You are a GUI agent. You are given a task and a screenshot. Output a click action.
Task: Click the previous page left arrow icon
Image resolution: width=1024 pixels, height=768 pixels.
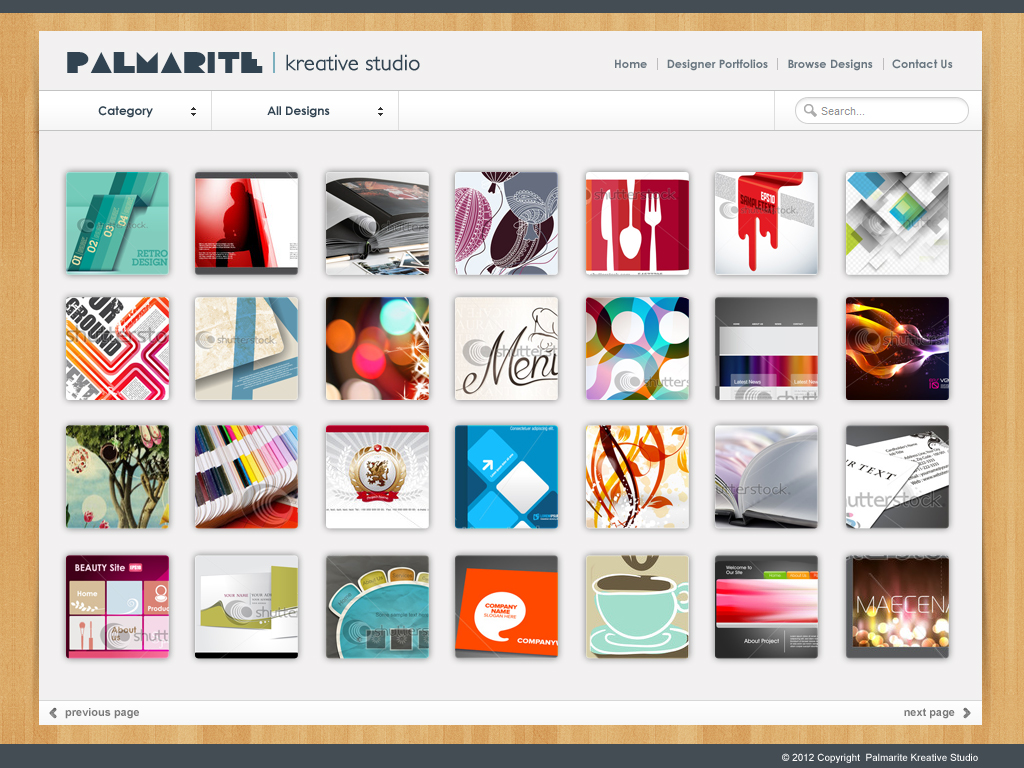(54, 712)
